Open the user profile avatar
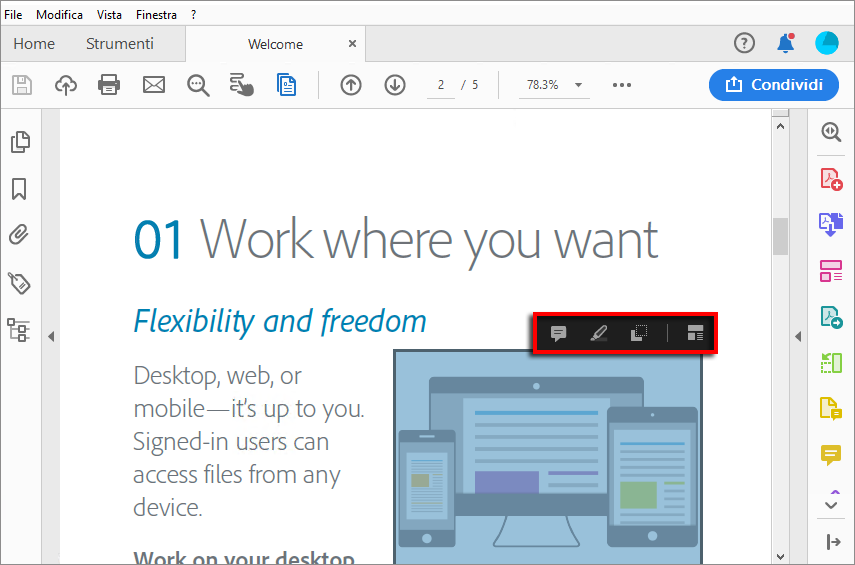The image size is (855, 565). [827, 43]
